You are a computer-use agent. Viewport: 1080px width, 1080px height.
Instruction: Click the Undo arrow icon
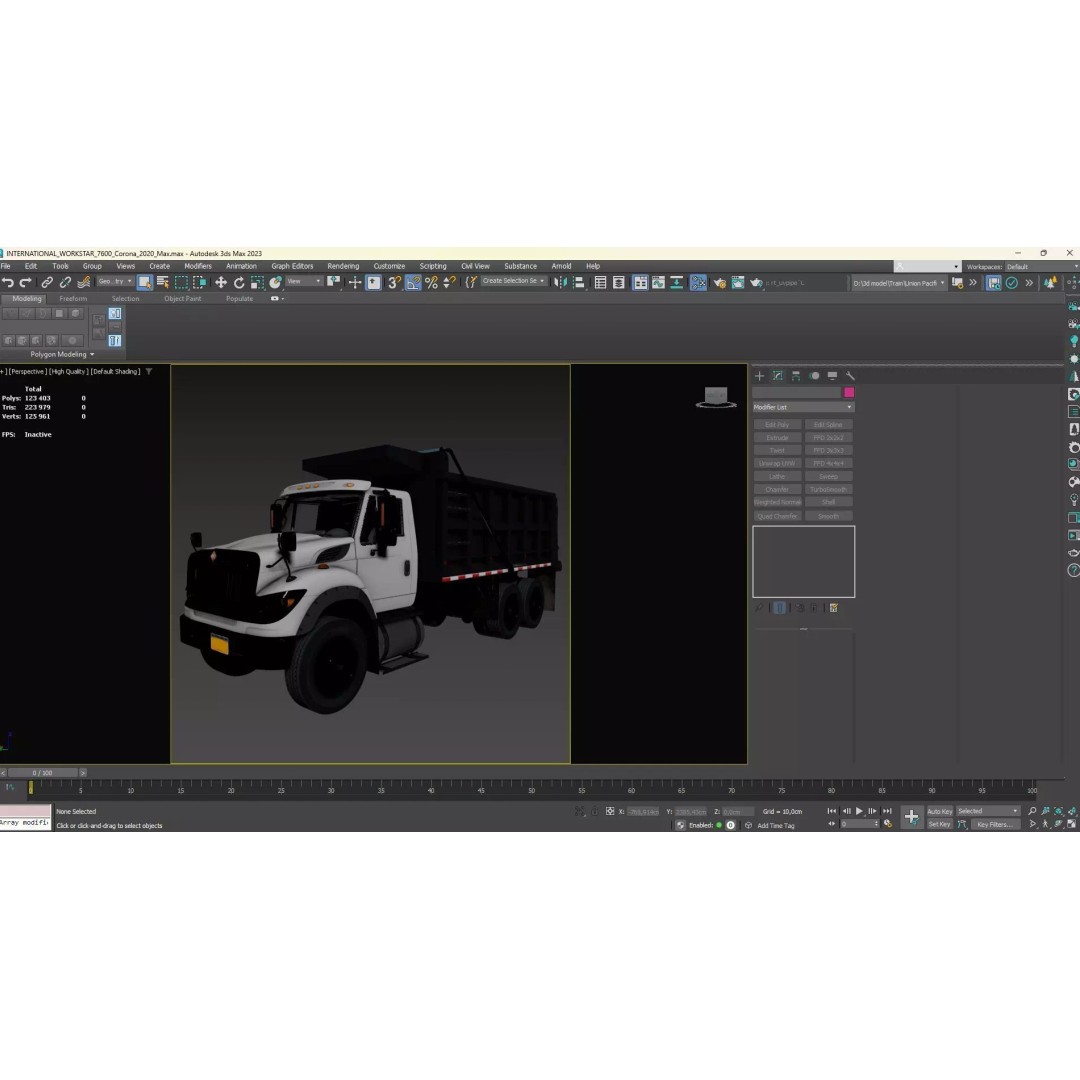pos(8,282)
